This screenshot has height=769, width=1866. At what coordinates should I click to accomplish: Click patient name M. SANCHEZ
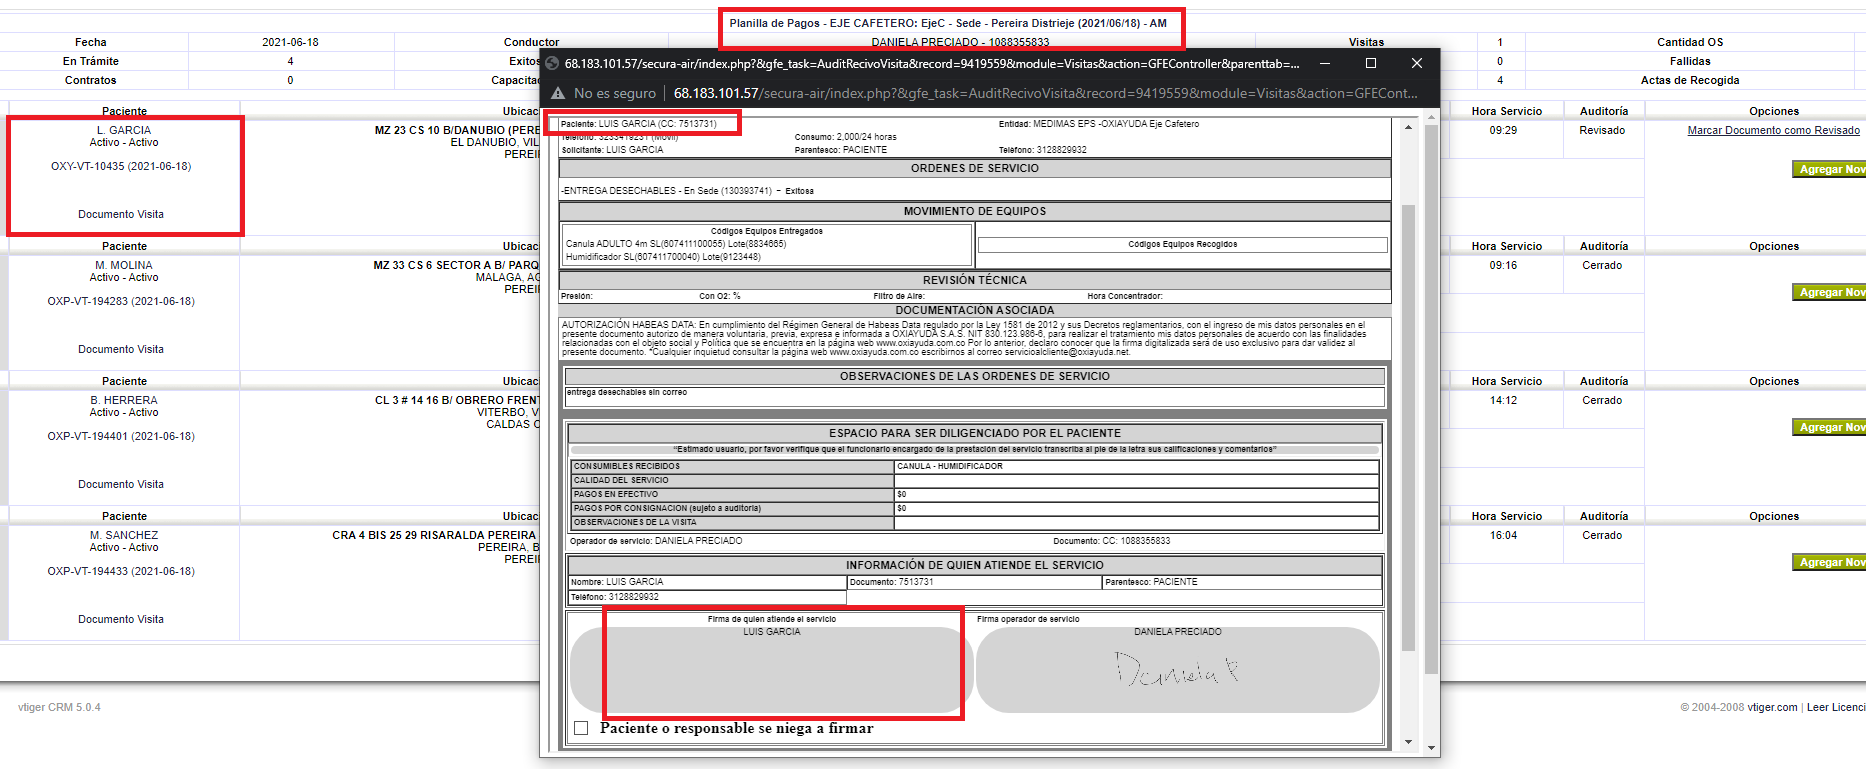click(x=124, y=535)
